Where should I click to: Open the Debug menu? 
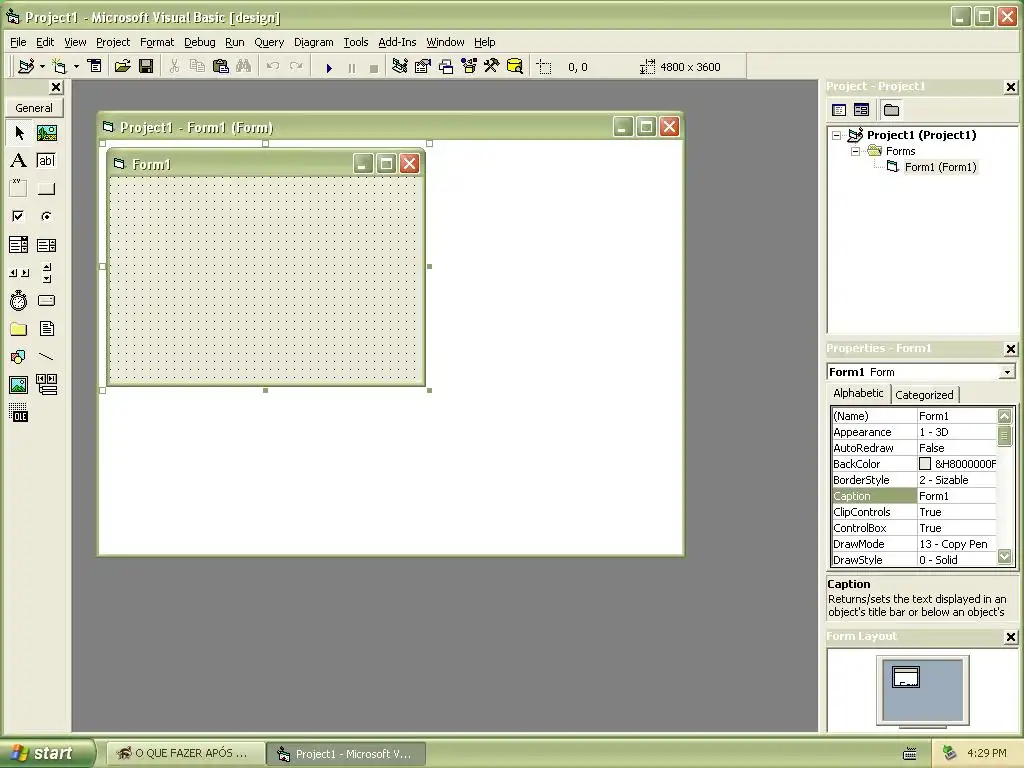(199, 42)
